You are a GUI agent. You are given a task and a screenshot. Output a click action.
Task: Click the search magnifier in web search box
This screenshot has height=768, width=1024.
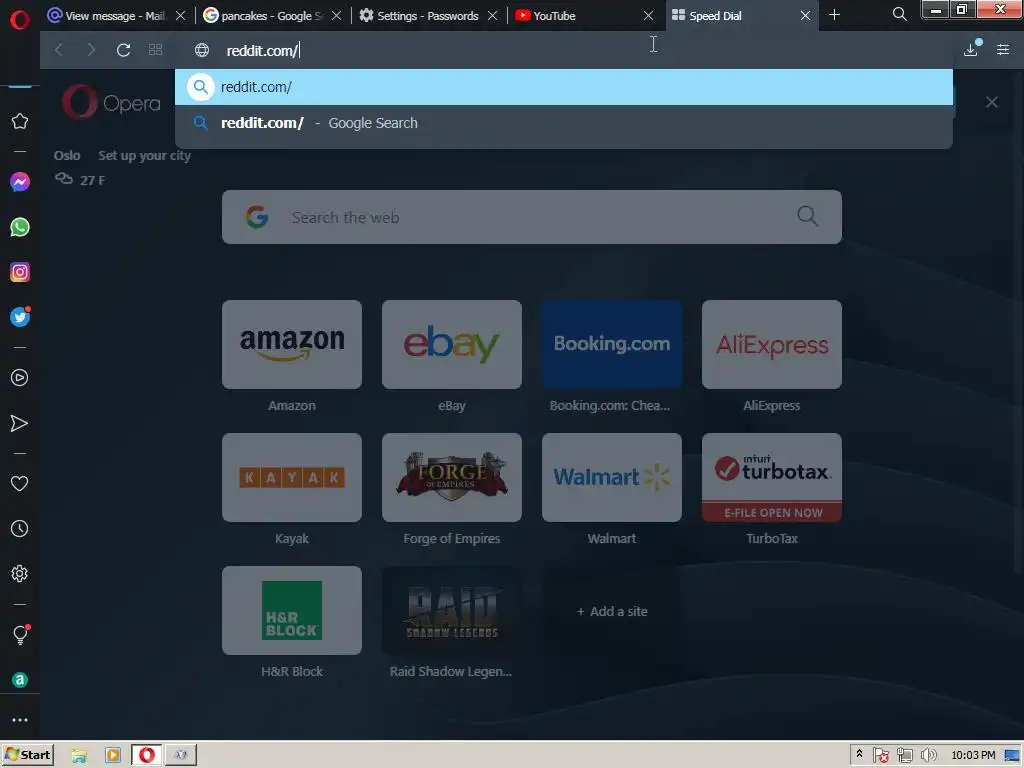(807, 216)
